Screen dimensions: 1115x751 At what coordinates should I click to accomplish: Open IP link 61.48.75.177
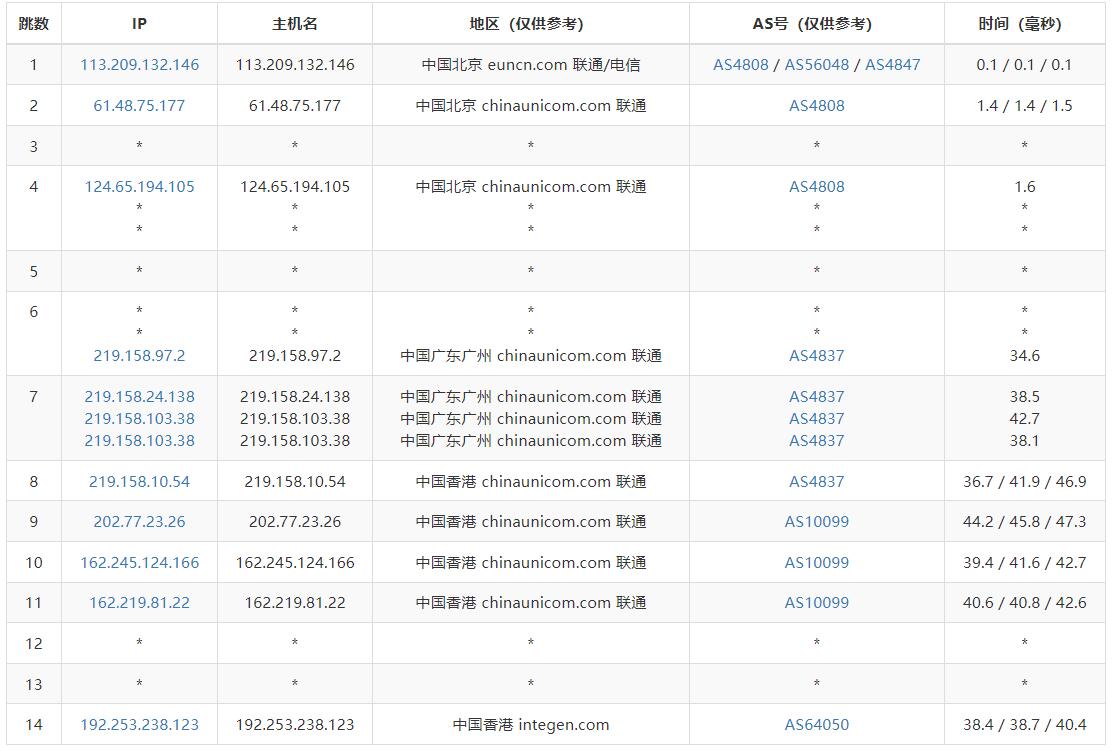139,106
